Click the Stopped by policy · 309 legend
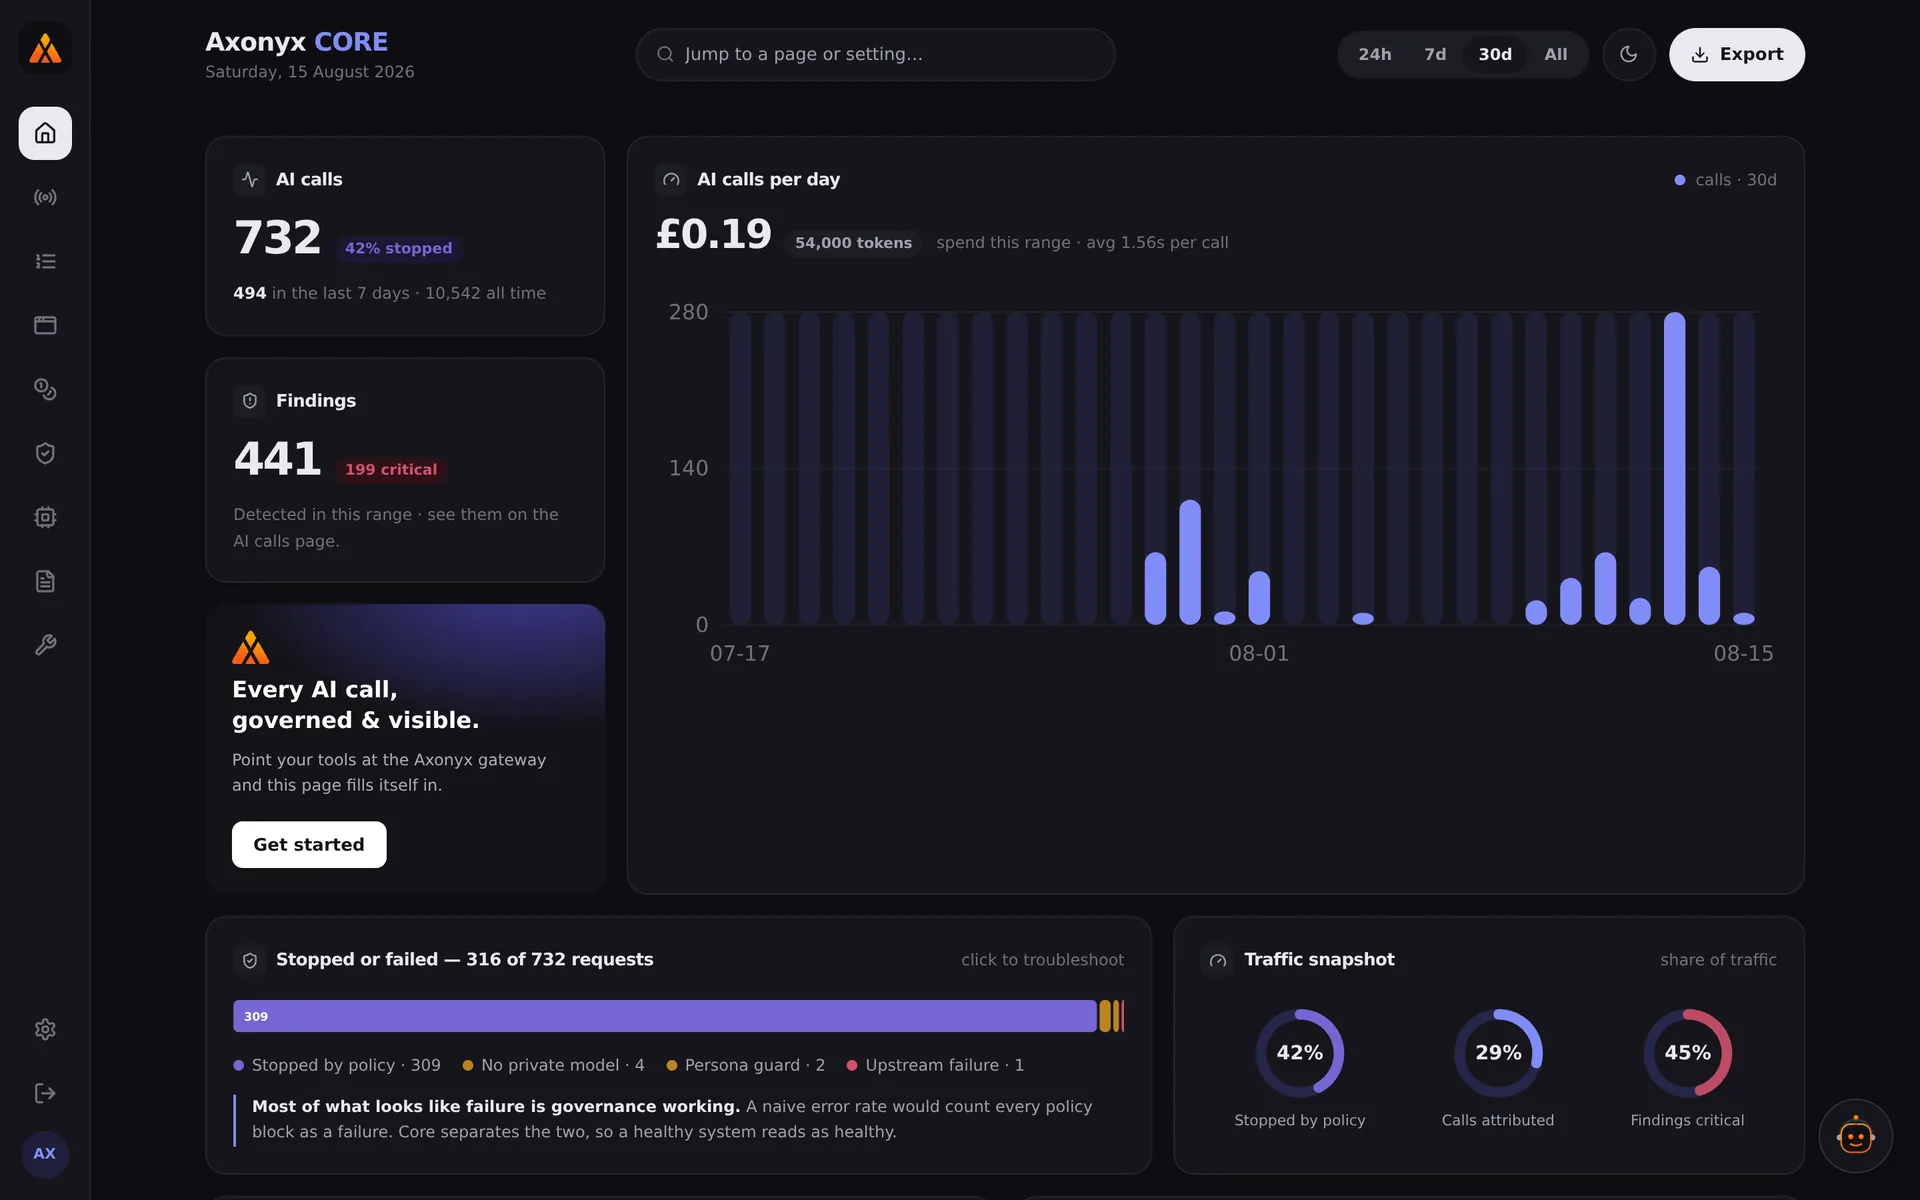The width and height of the screenshot is (1920, 1200). [x=337, y=1065]
